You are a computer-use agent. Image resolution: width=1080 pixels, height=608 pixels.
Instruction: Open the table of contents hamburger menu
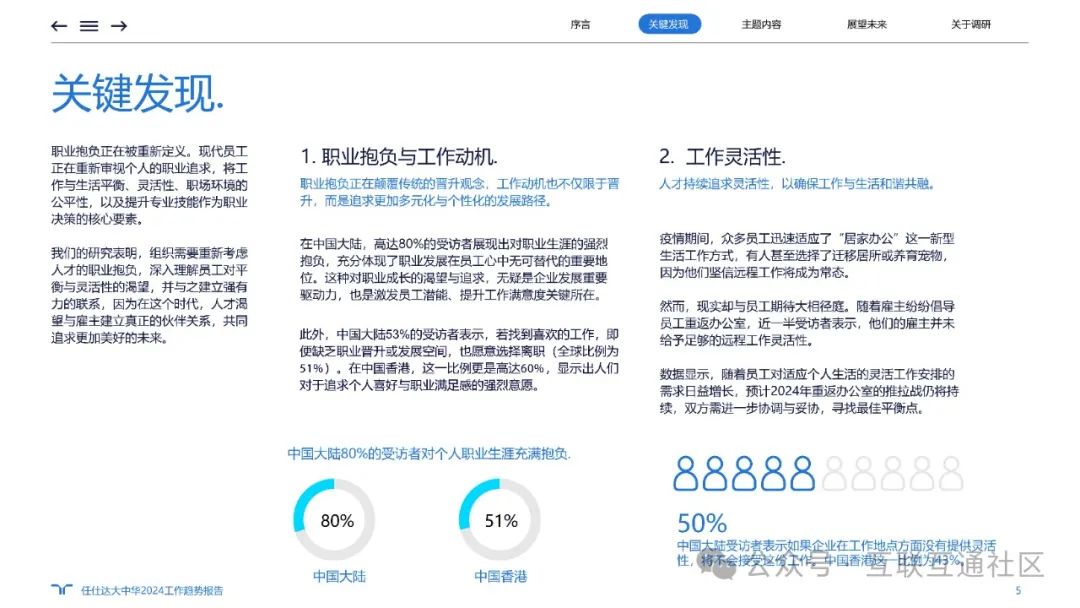(89, 26)
